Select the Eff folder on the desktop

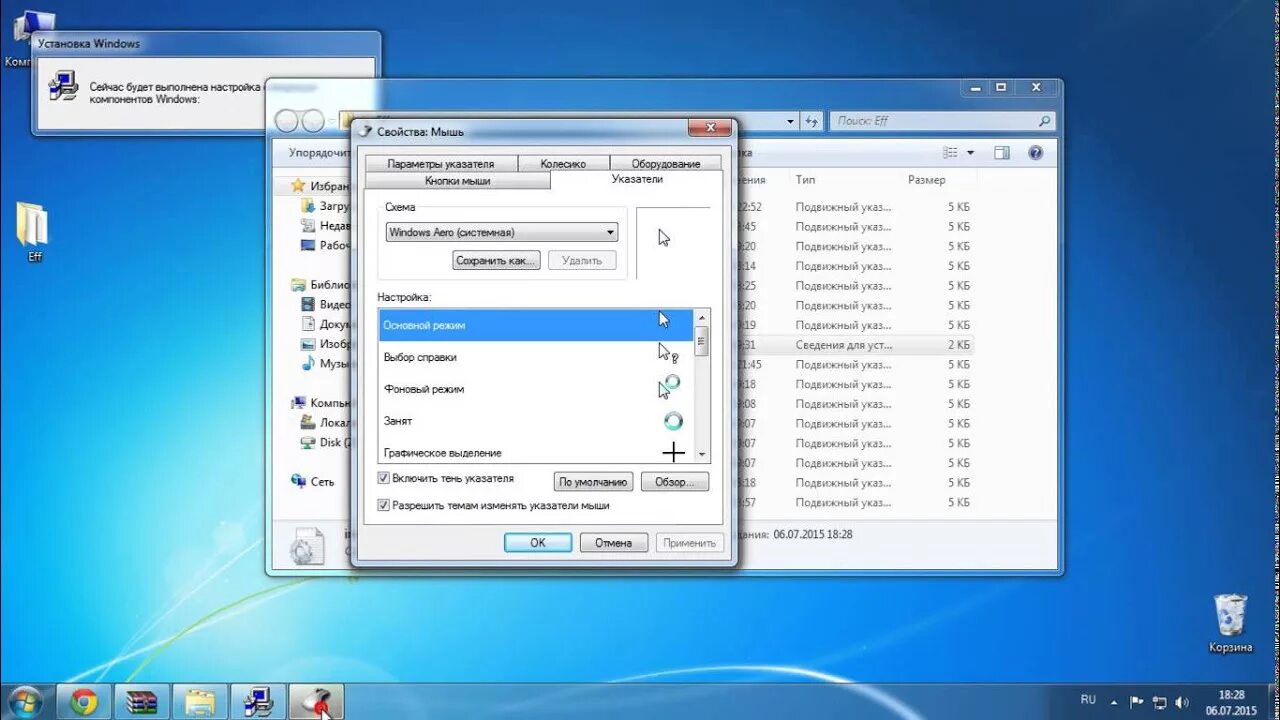tap(33, 232)
